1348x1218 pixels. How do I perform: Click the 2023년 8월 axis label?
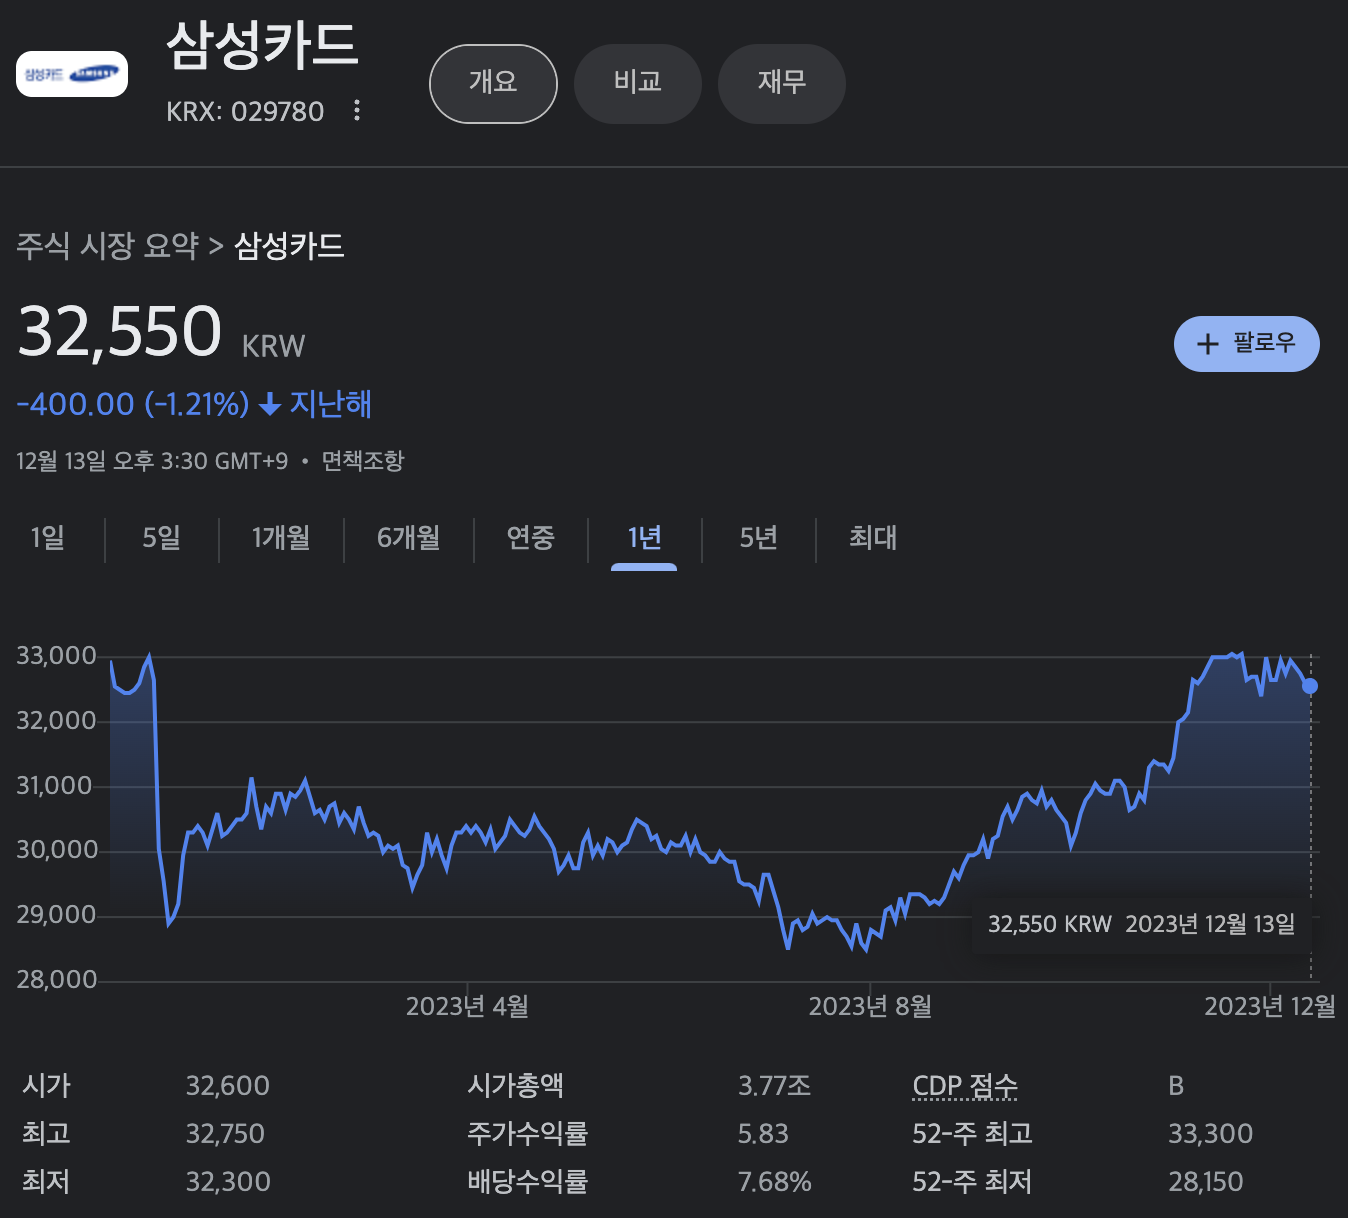870,1006
